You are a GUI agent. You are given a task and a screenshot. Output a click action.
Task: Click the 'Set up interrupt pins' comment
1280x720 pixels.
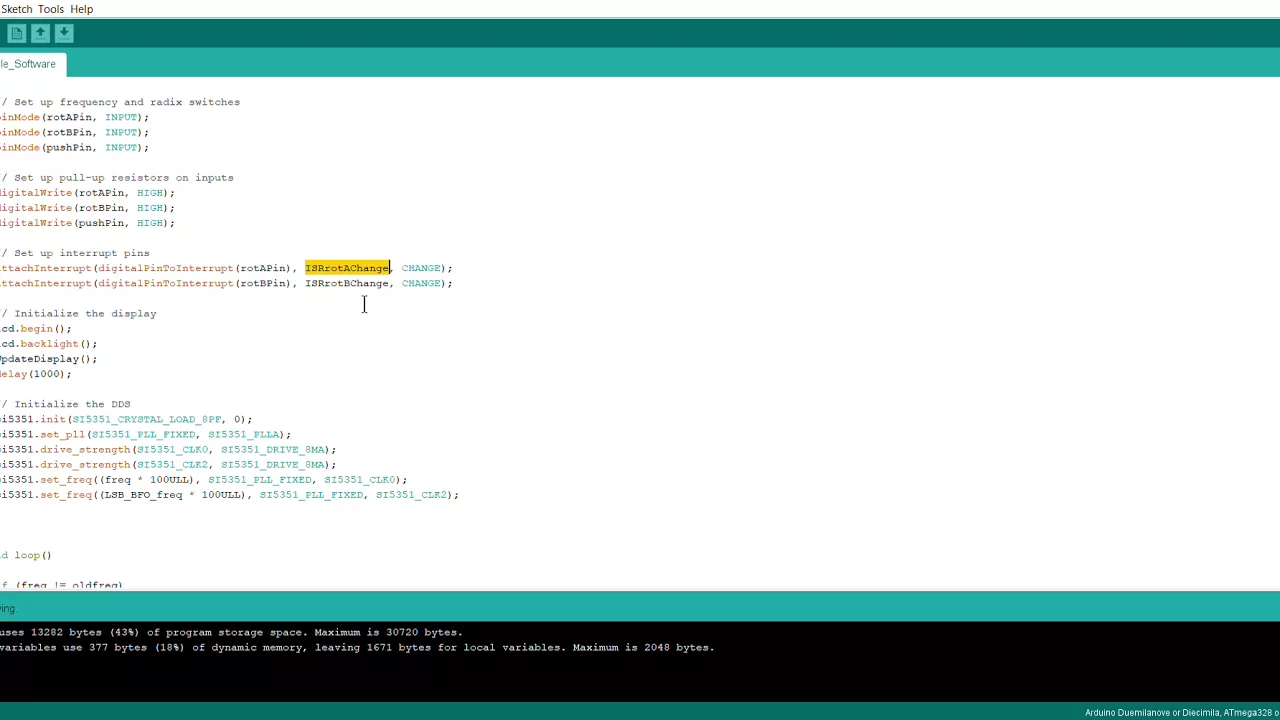tap(76, 253)
